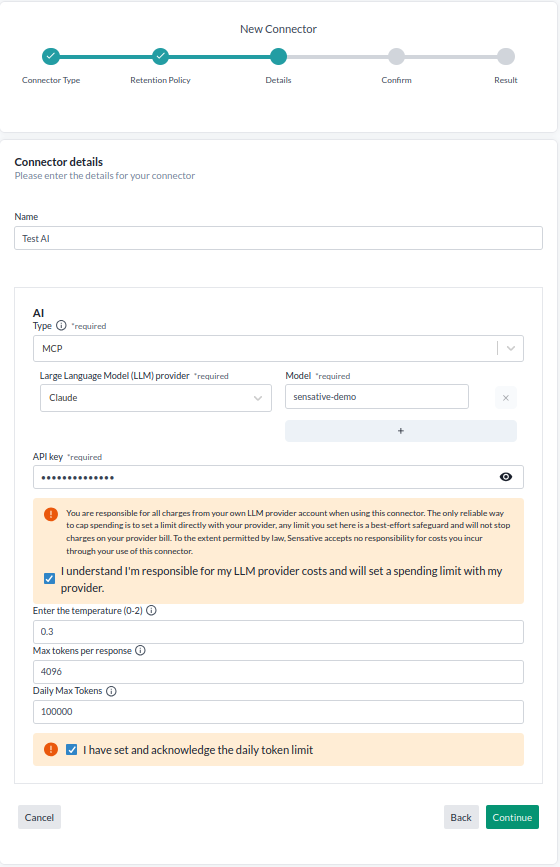The image size is (560, 867).
Task: Open the AI Type dropdown showing MCP
Action: click(278, 348)
